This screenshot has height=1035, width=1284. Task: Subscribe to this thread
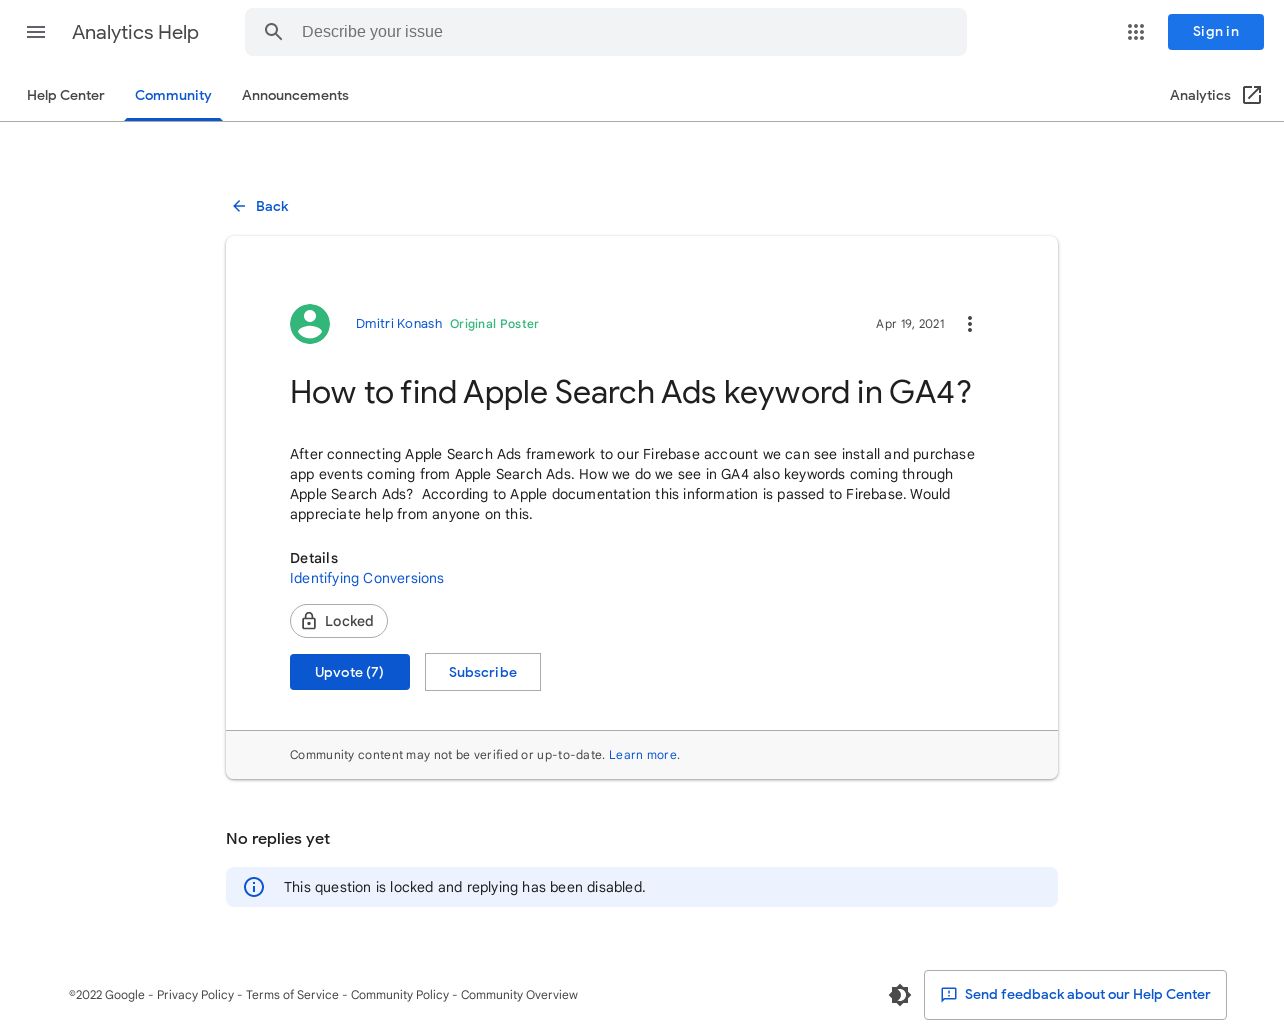point(483,672)
